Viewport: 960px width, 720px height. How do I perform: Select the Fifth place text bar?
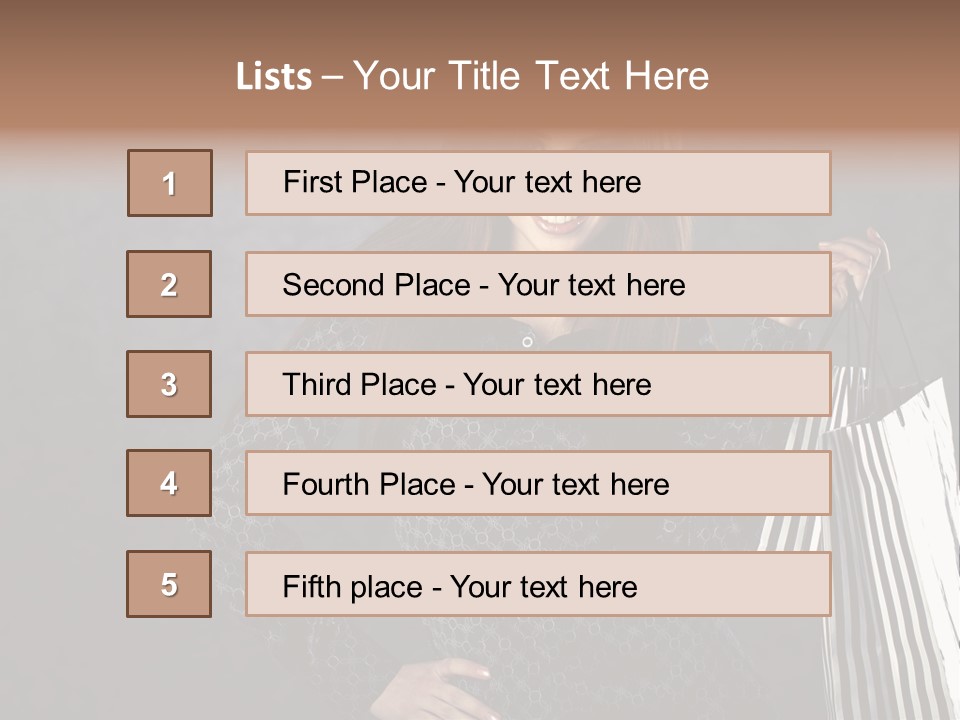pyautogui.click(x=538, y=584)
